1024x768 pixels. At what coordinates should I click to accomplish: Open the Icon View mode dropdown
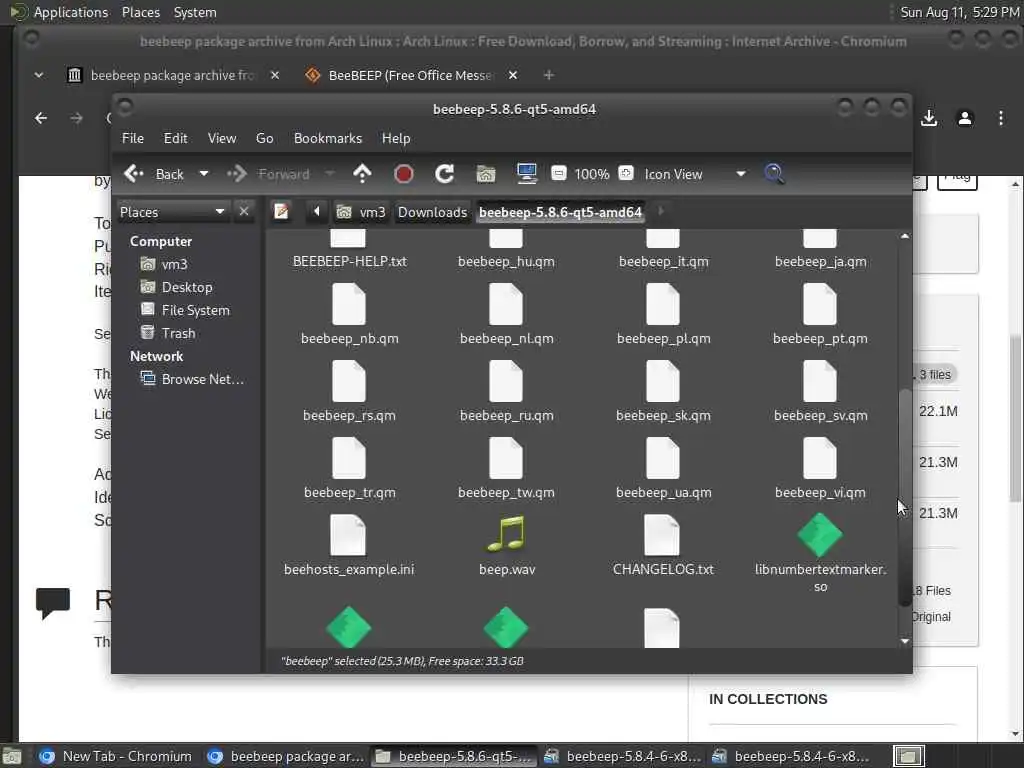click(x=695, y=174)
